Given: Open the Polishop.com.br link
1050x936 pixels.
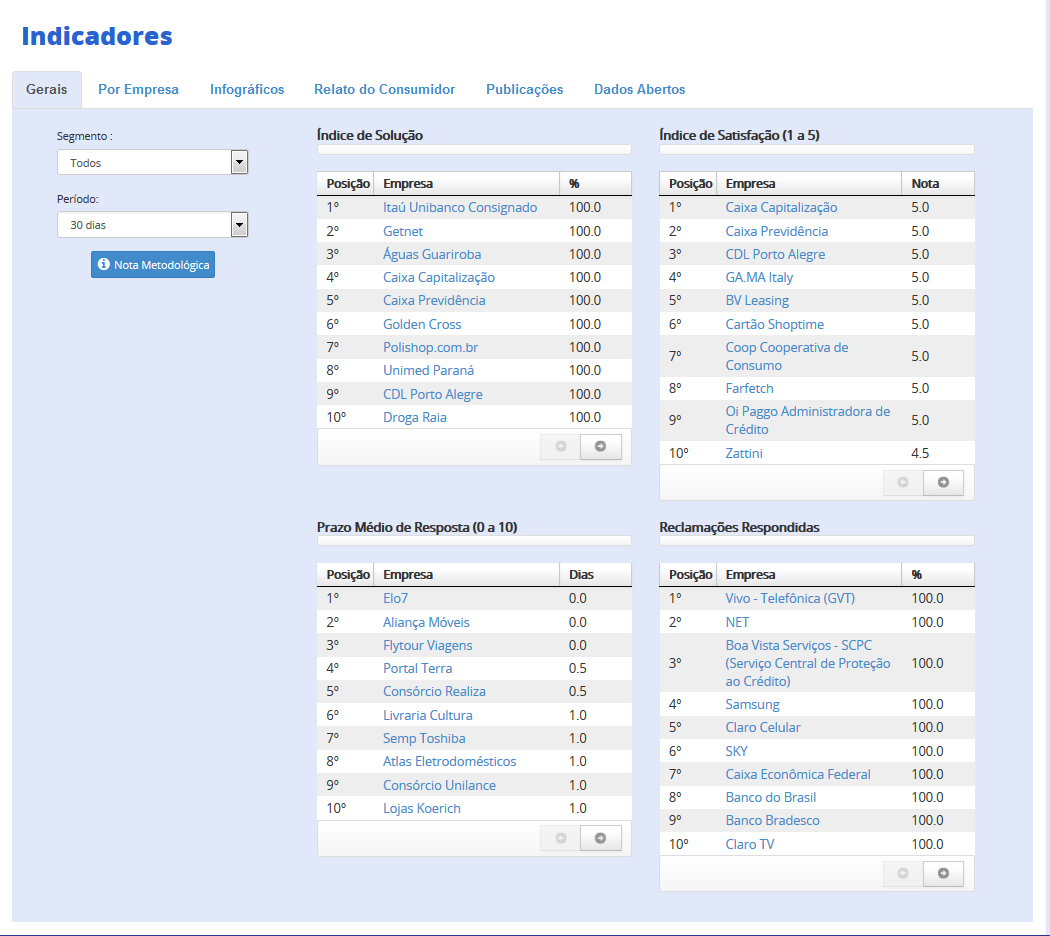Looking at the screenshot, I should (x=431, y=347).
